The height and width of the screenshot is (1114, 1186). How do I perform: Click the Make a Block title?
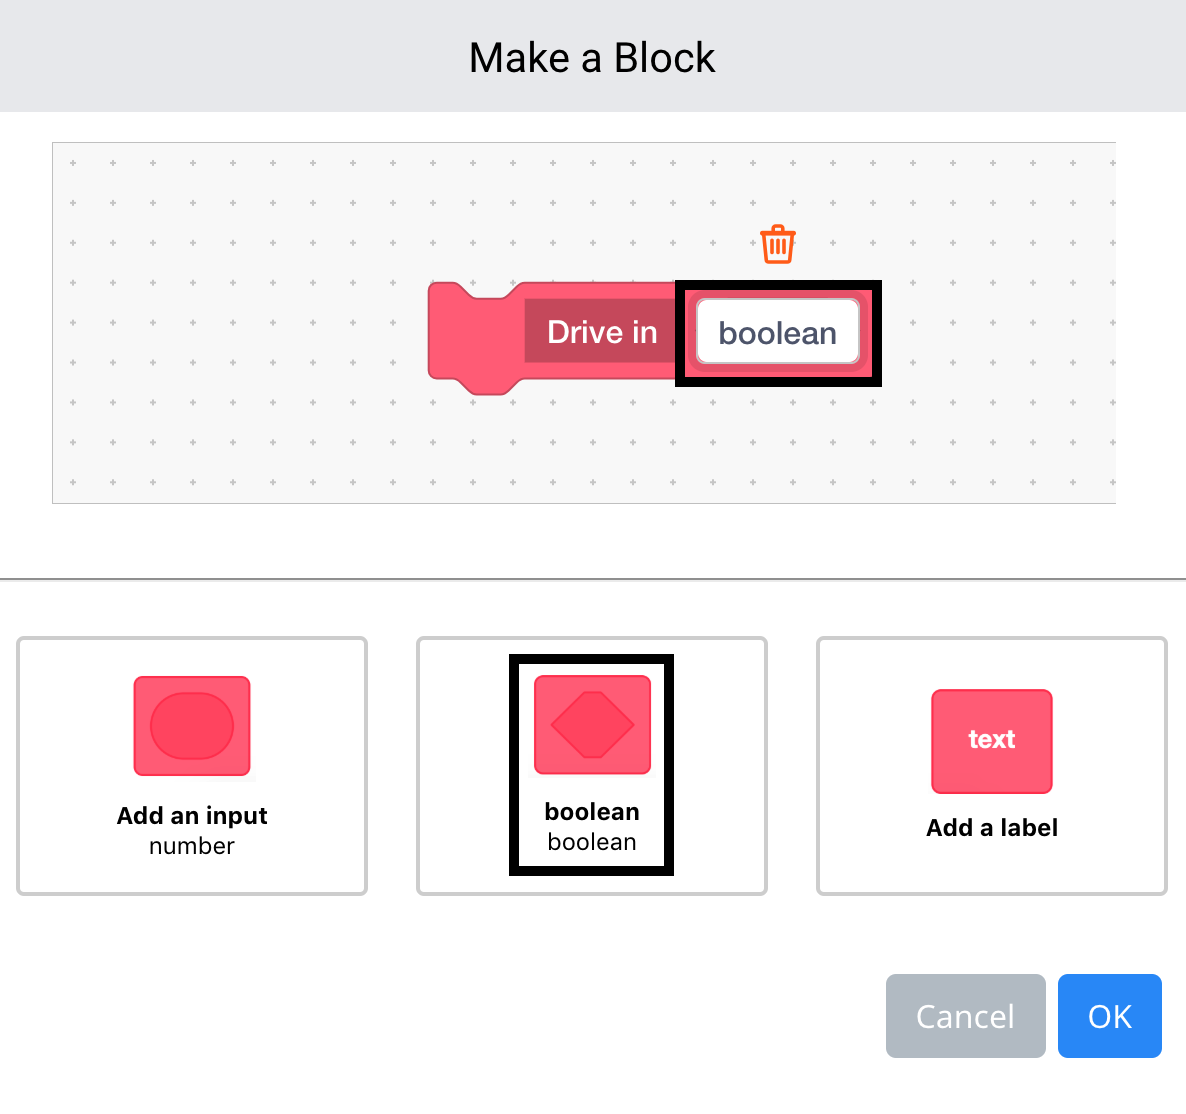pyautogui.click(x=592, y=57)
